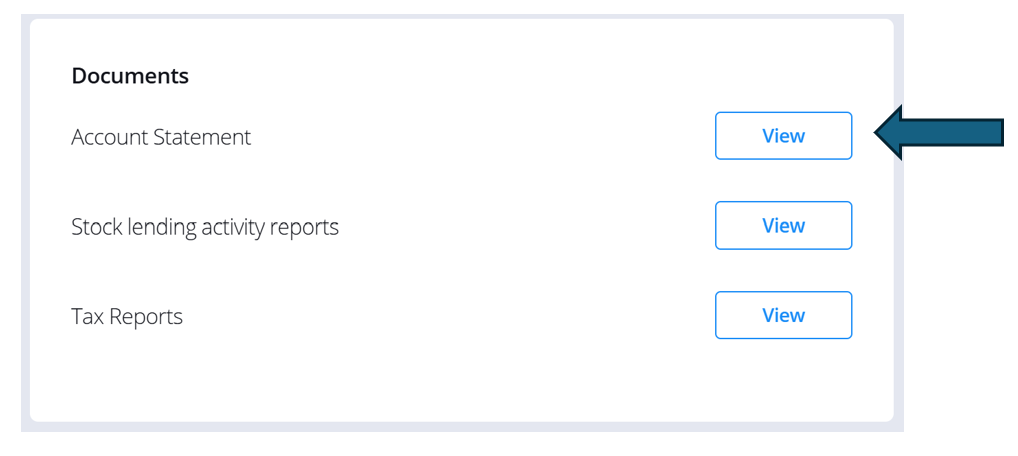Click the Account Statement label
Viewport: 1018px width, 456px height.
click(x=161, y=137)
